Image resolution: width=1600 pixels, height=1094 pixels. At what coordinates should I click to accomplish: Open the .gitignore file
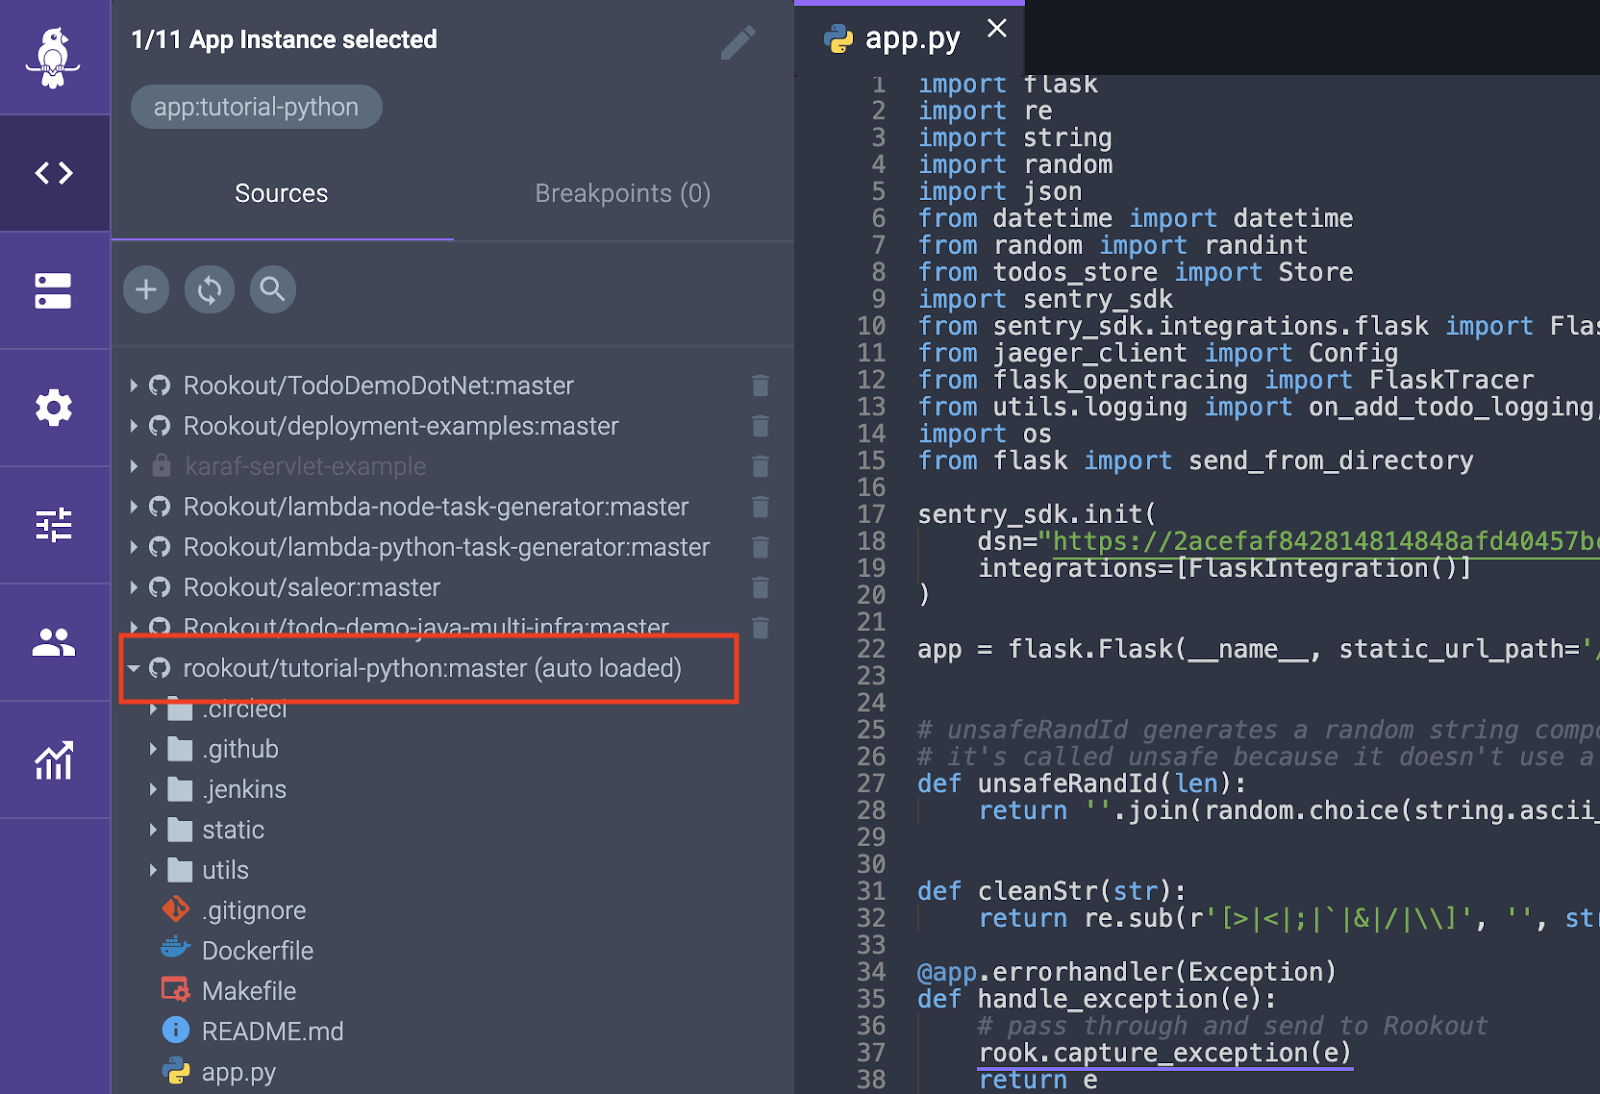[x=254, y=910]
